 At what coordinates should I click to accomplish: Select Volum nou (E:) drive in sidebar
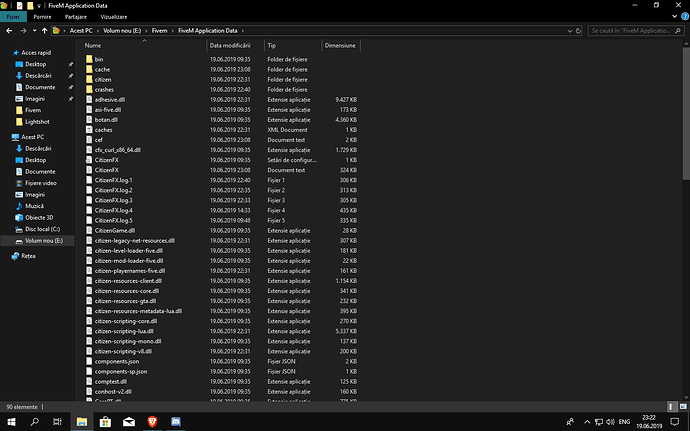44,241
